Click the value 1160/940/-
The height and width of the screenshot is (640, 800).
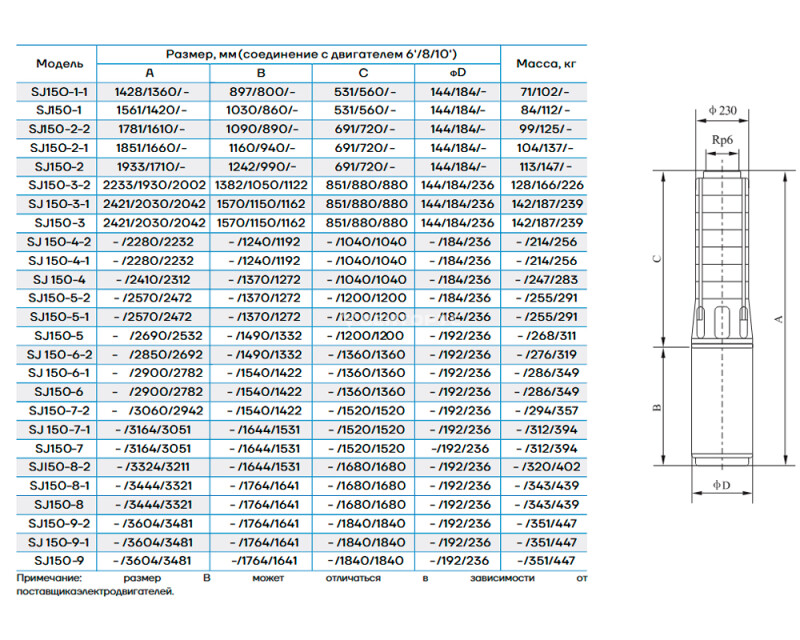pos(262,148)
